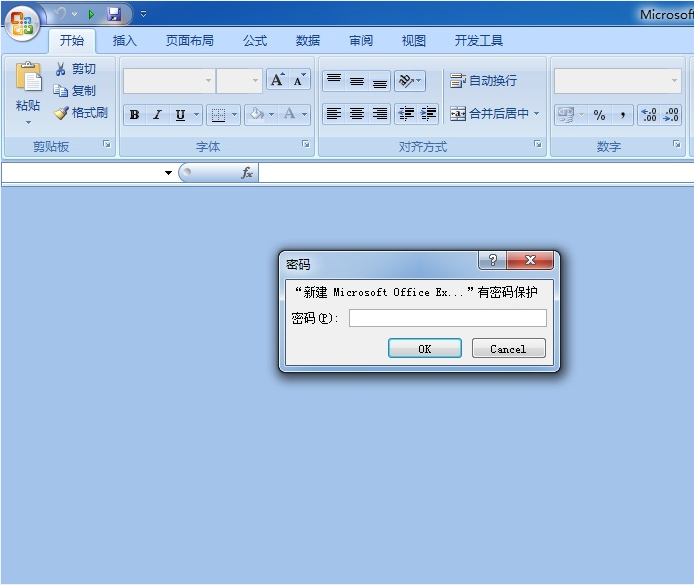Expand the 粘贴 paste options arrow
Image resolution: width=694 pixels, height=585 pixels.
[28, 122]
